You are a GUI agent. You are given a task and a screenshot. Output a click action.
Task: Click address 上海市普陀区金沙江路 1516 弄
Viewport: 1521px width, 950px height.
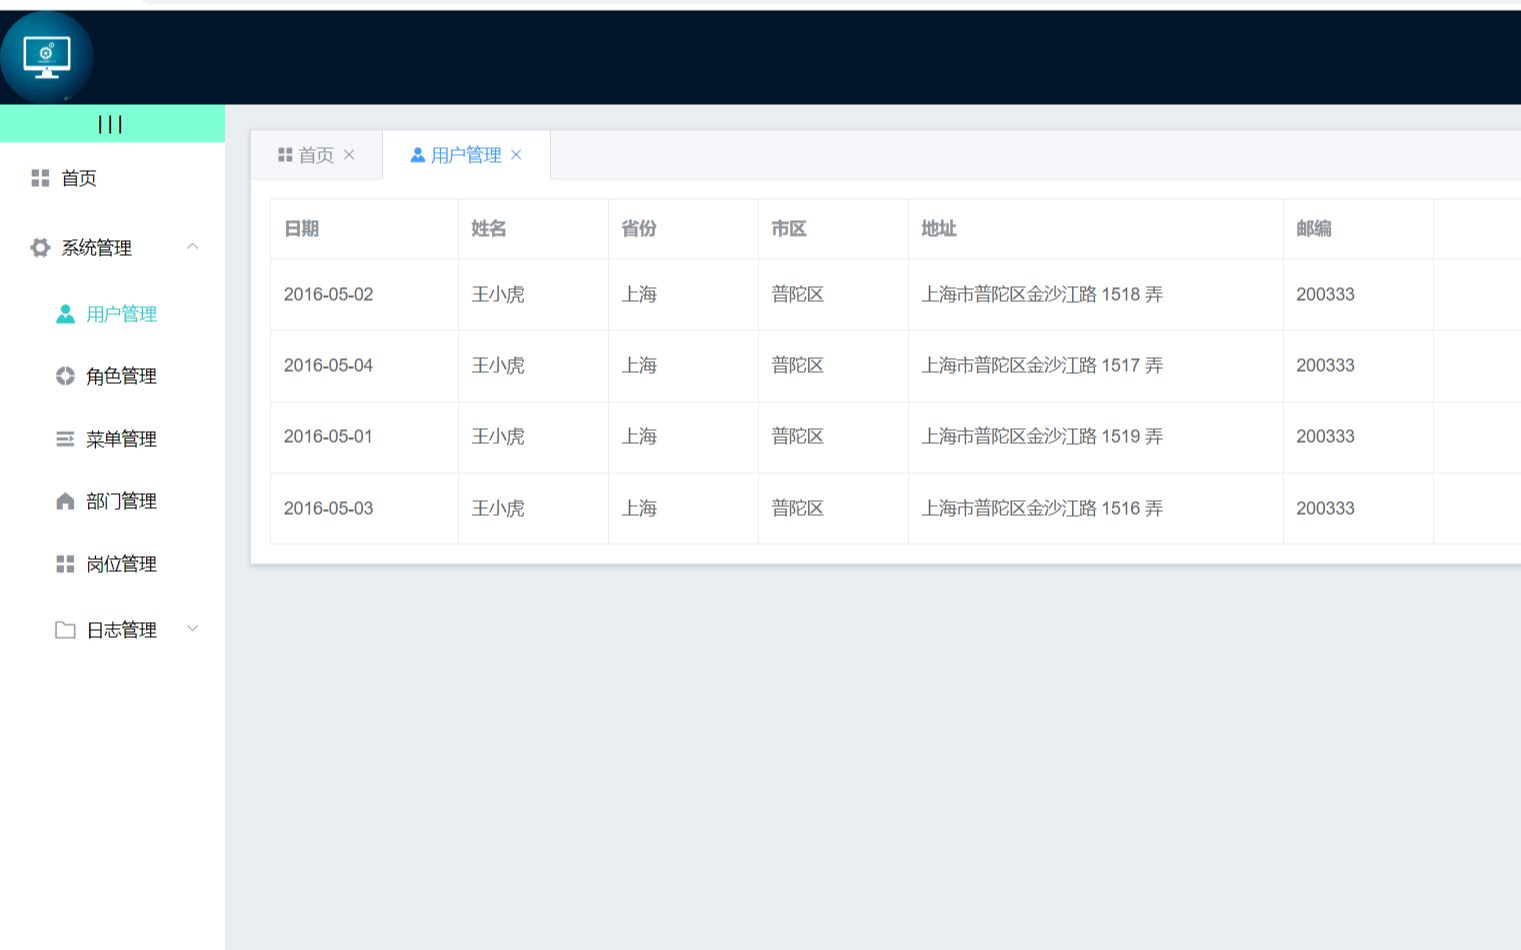point(1042,509)
